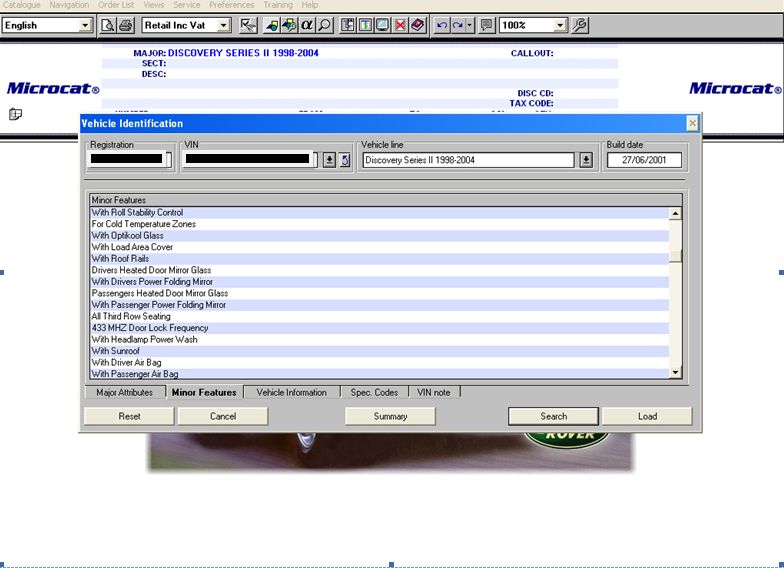
Task: Click the Minor Features scrollbar thumb
Action: (676, 256)
